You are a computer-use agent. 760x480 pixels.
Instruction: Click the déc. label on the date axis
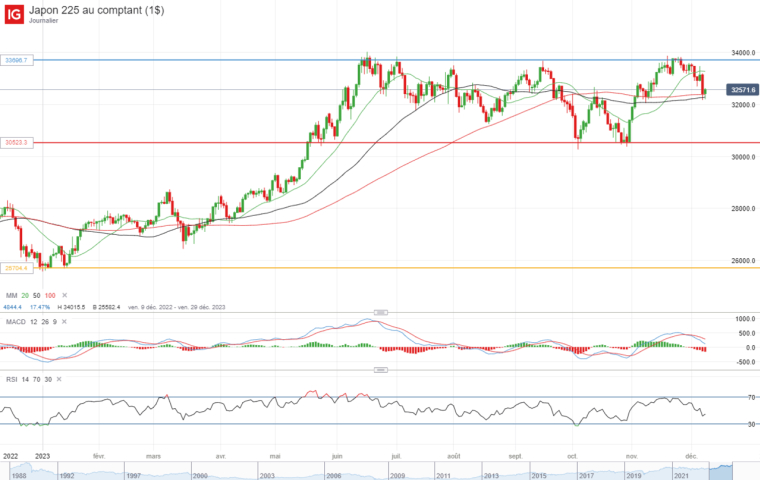[x=691, y=456]
